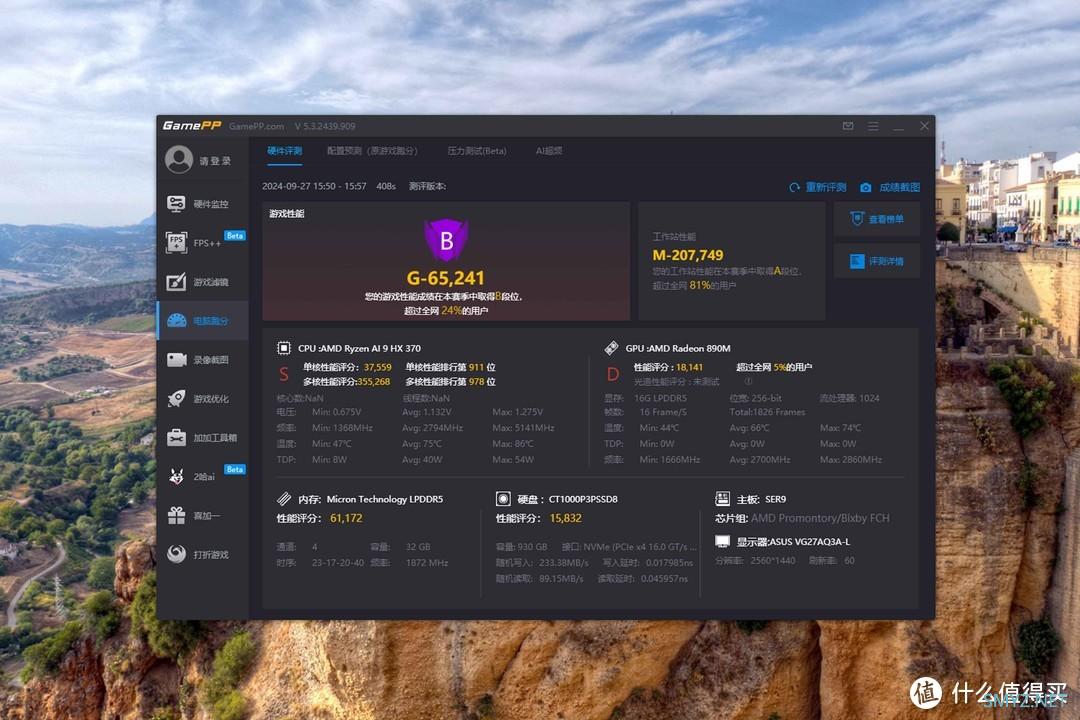Open 游戏优化 rocket icon in the sidebar
Viewport: 1080px width, 720px height.
click(176, 398)
